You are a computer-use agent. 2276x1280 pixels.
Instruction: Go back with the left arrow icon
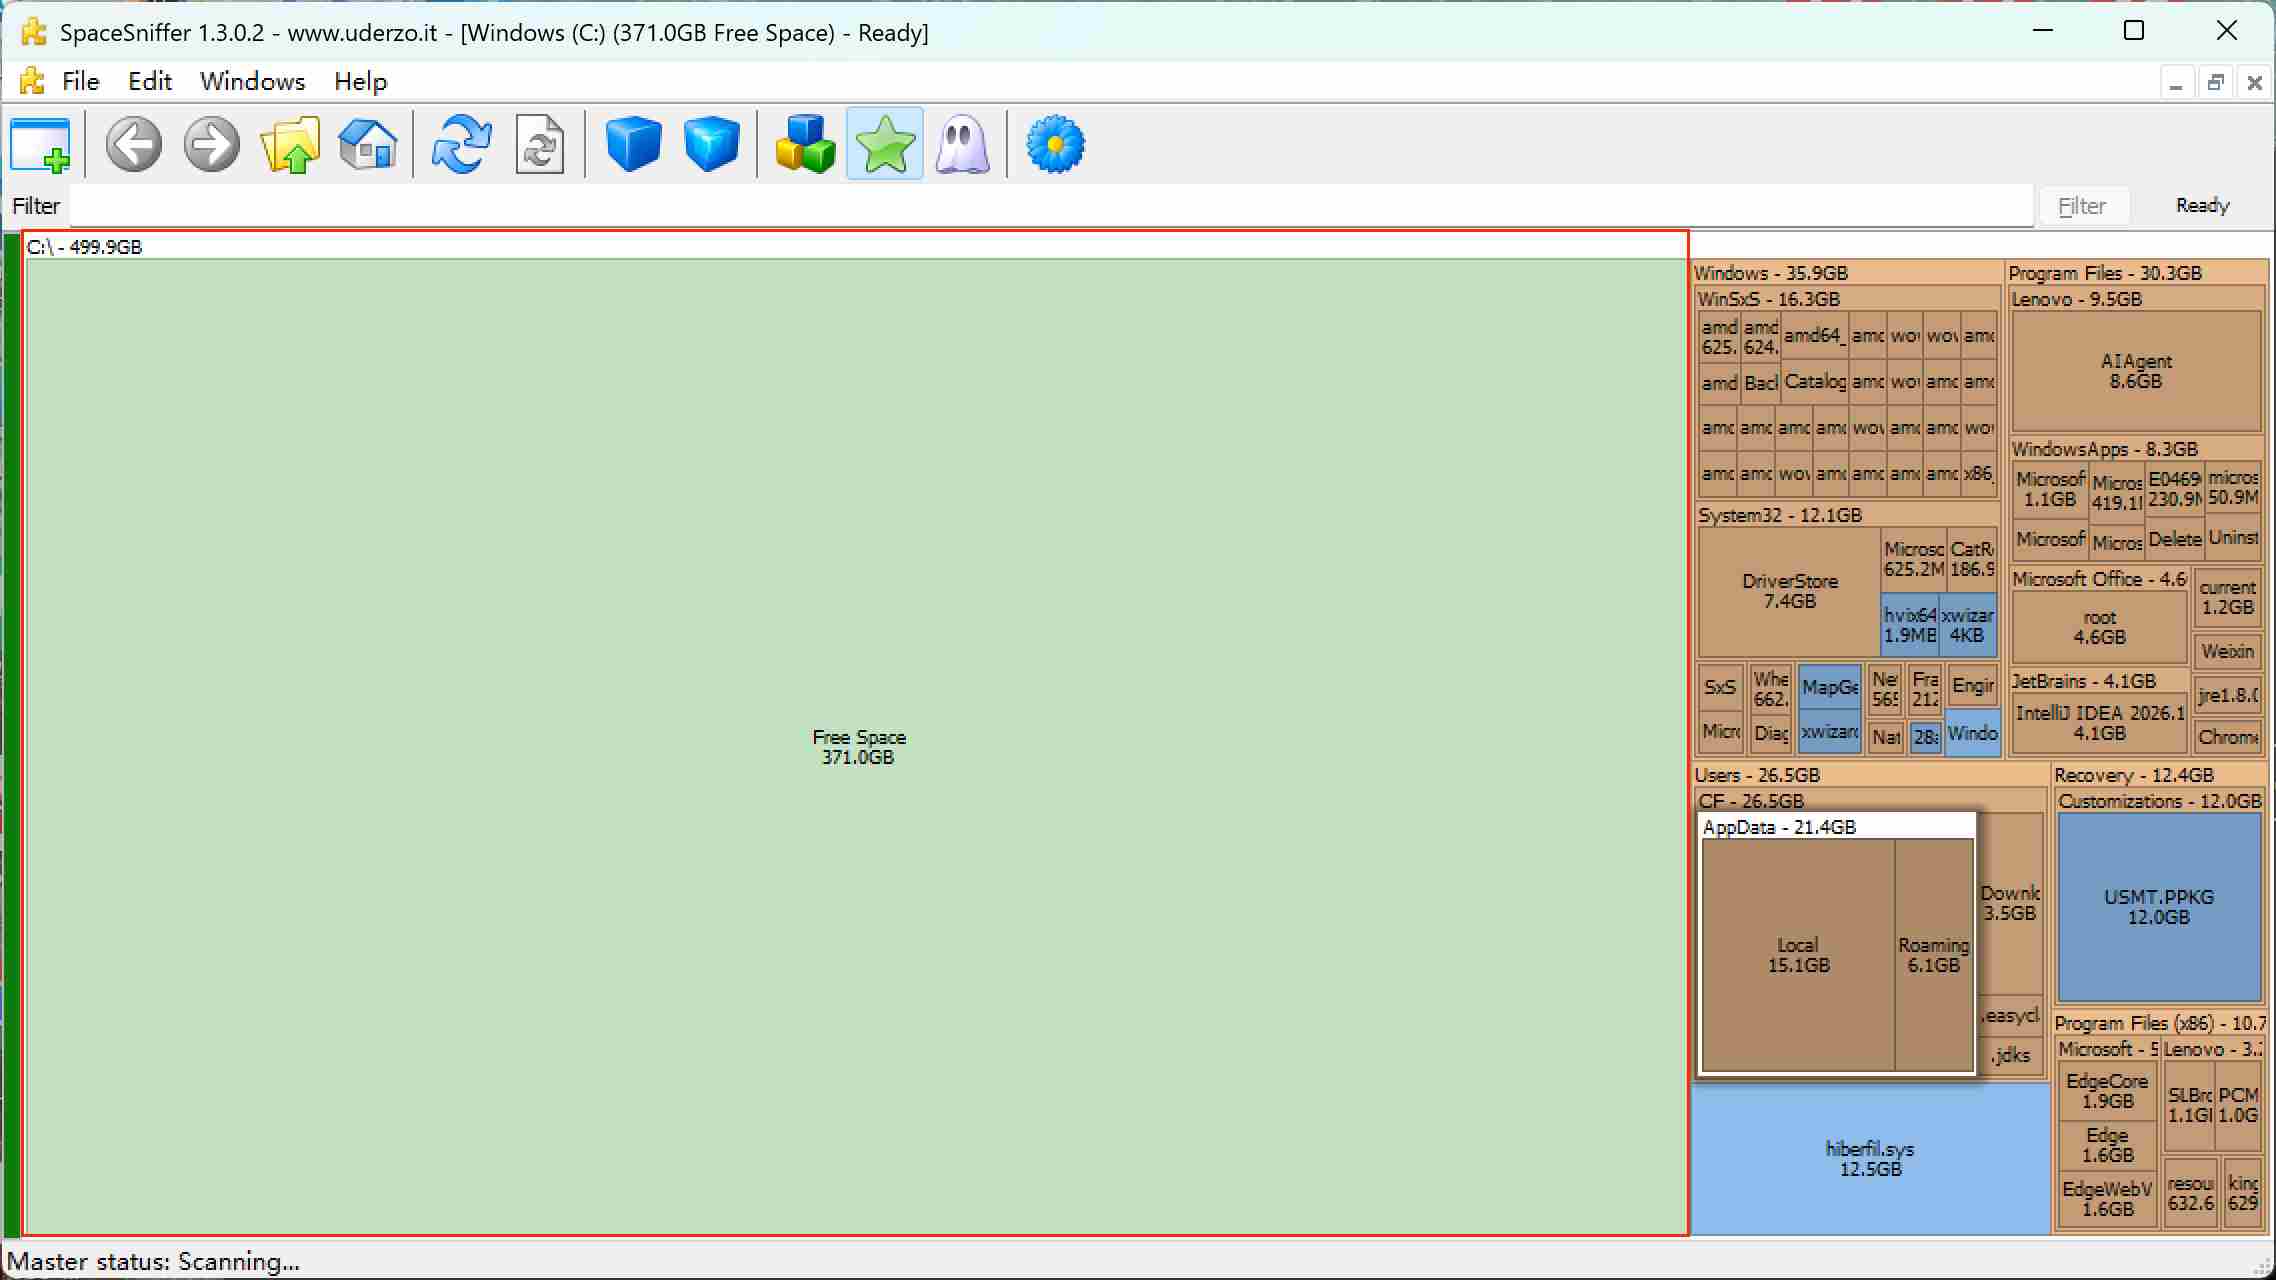tap(134, 144)
